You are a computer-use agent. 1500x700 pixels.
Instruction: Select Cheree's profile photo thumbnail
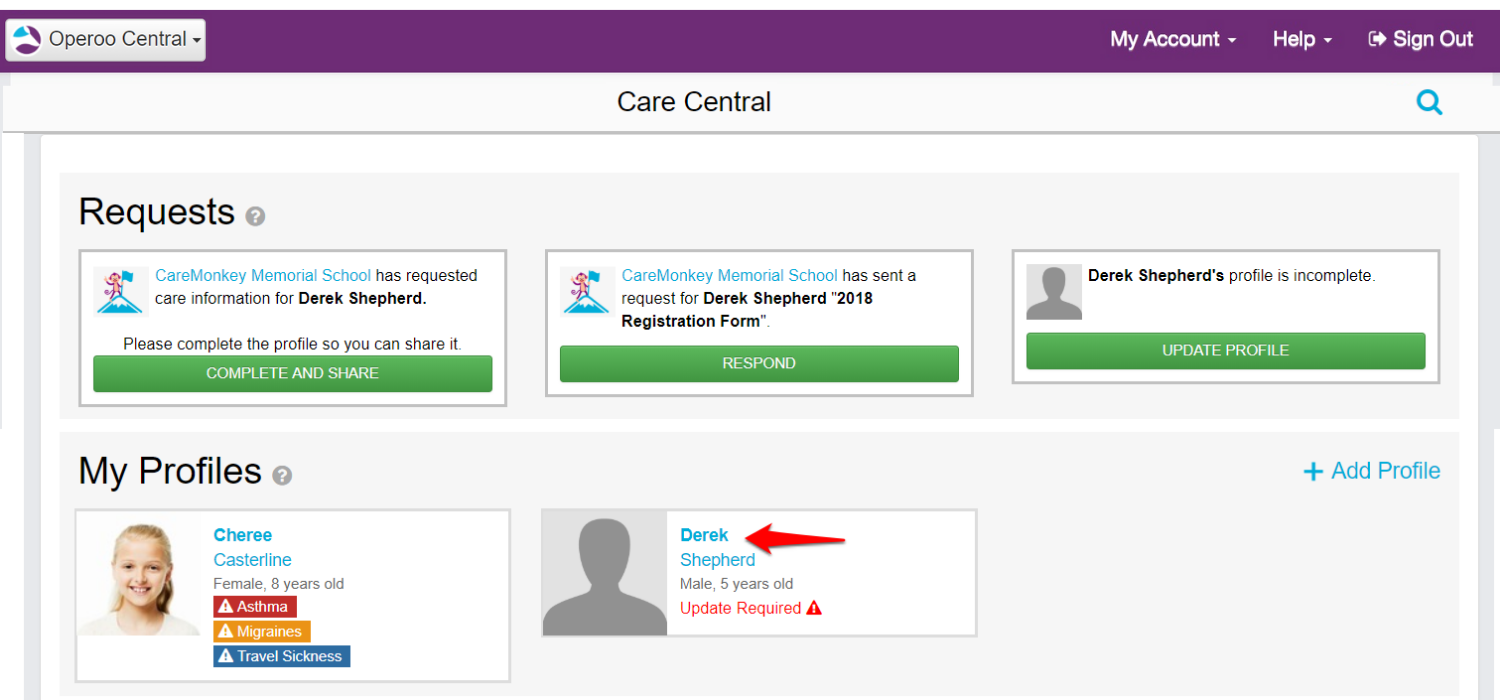pyautogui.click(x=140, y=578)
